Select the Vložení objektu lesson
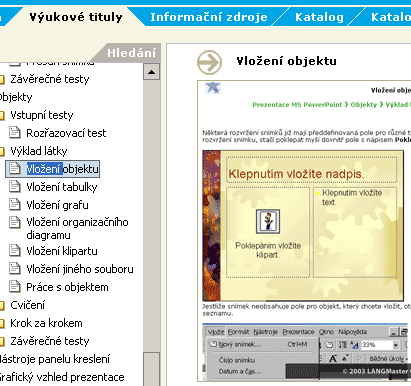The image size is (411, 386). 62,169
